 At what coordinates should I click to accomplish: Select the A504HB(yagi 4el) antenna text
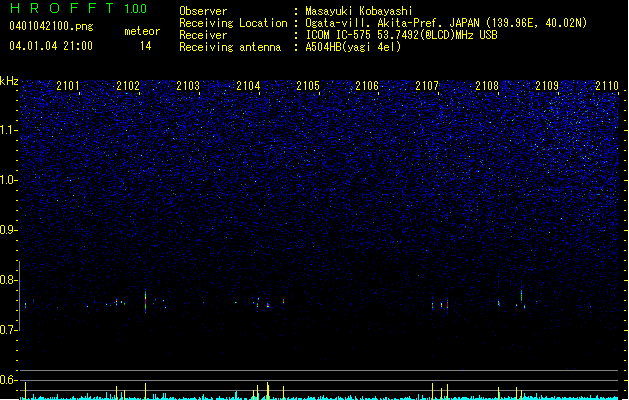(353, 47)
